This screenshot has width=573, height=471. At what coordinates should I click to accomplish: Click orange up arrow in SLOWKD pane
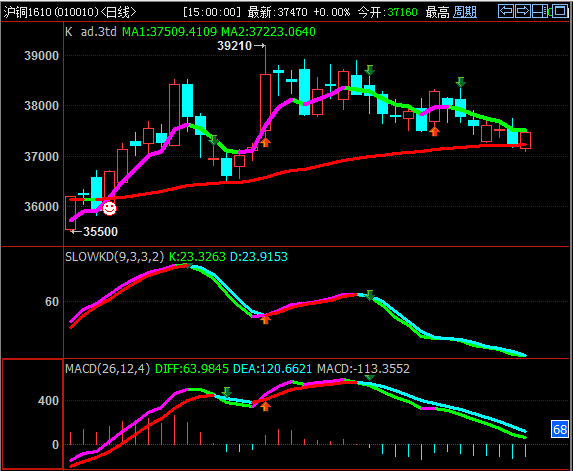pyautogui.click(x=265, y=320)
